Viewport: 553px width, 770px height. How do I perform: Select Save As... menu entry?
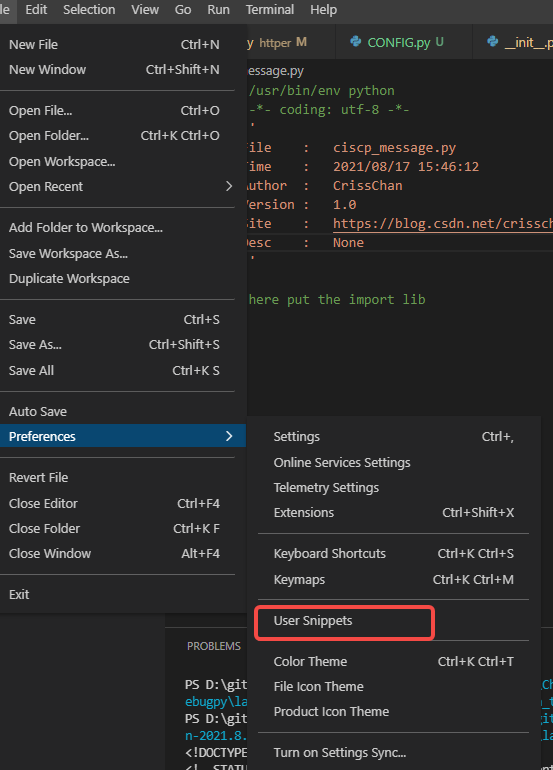tap(117, 345)
